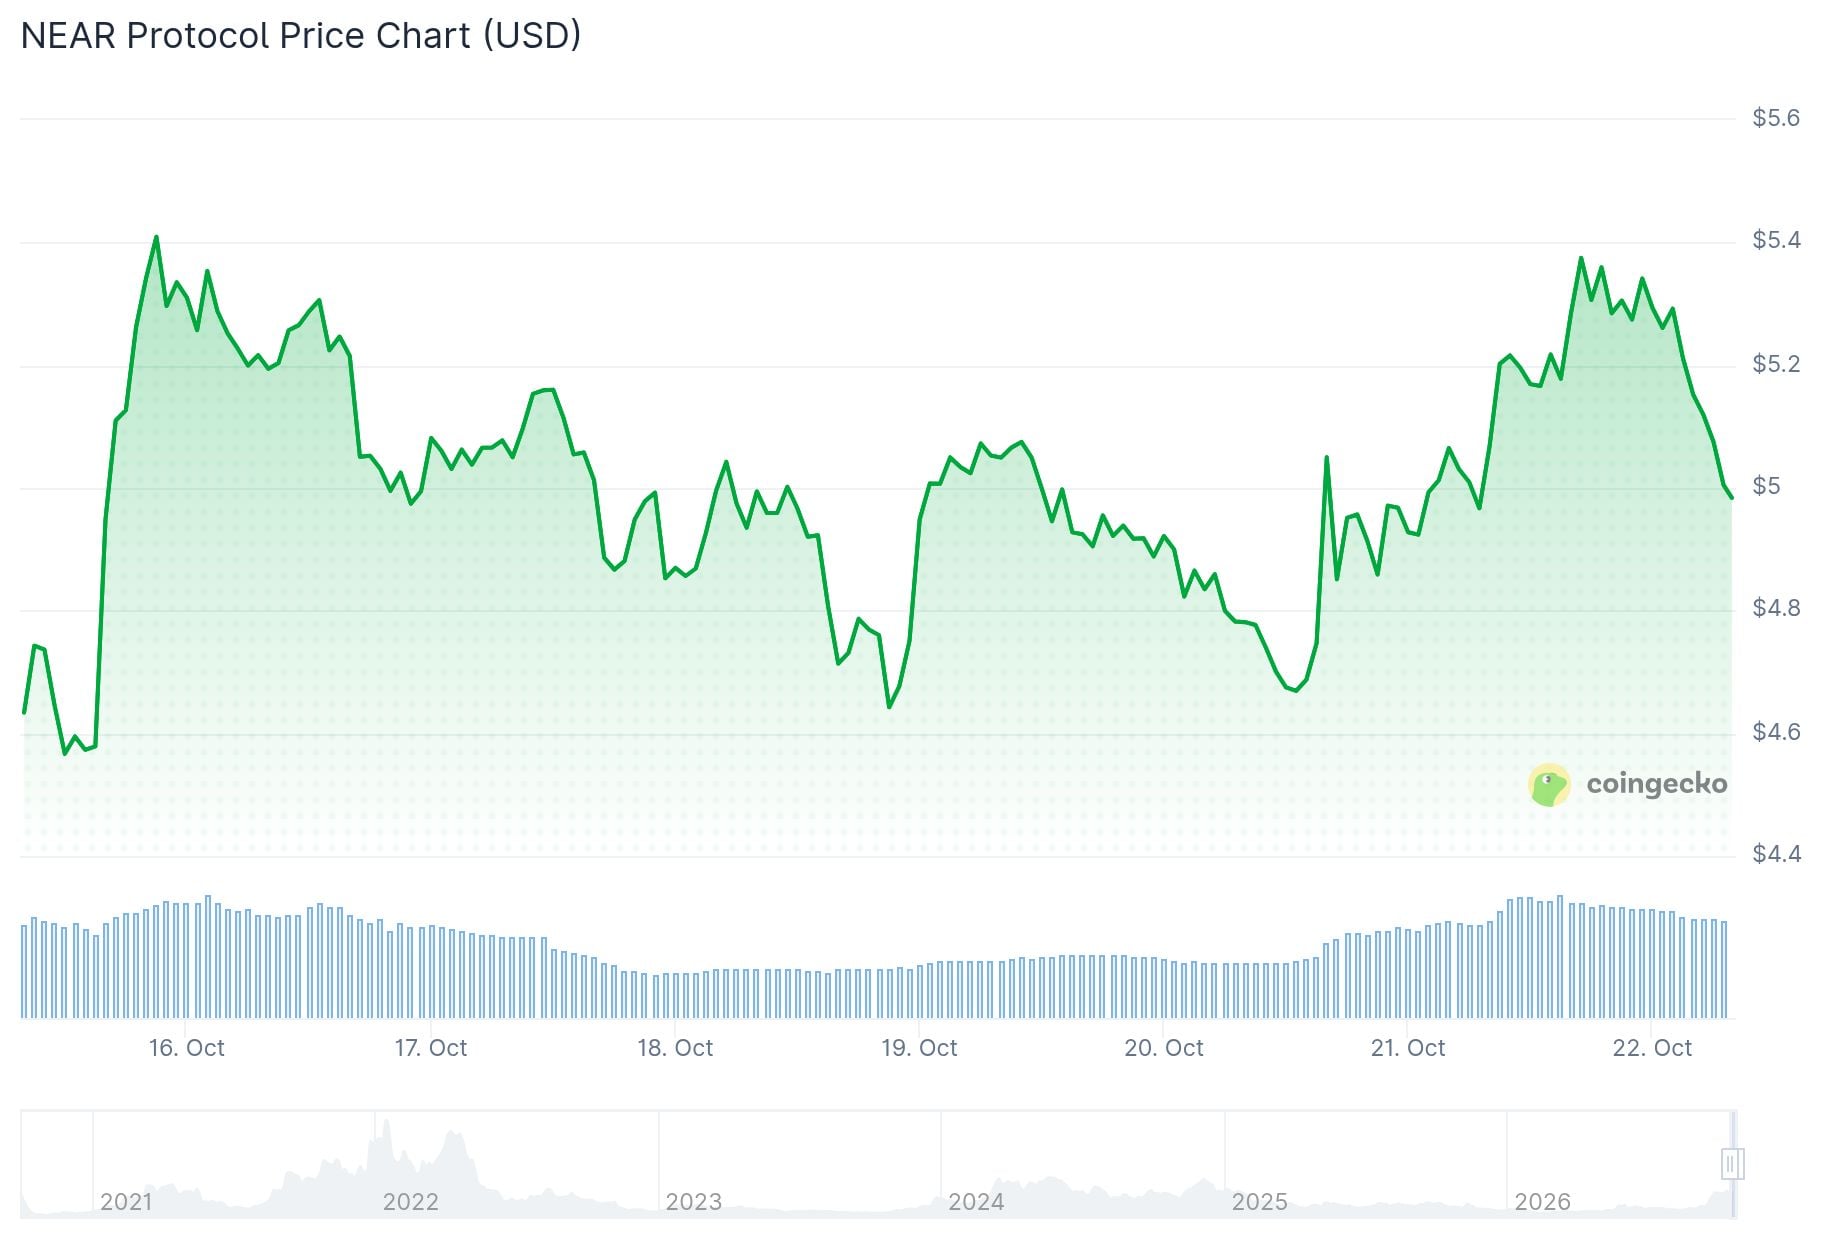This screenshot has width=1824, height=1248.
Task: Click the $4.4 price axis label
Action: pyautogui.click(x=1776, y=854)
